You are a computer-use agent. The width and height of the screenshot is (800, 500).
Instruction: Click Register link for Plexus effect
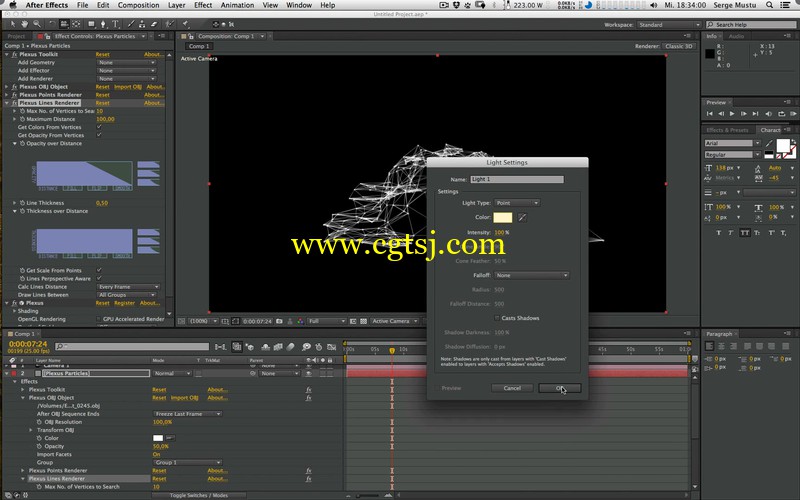pos(124,303)
